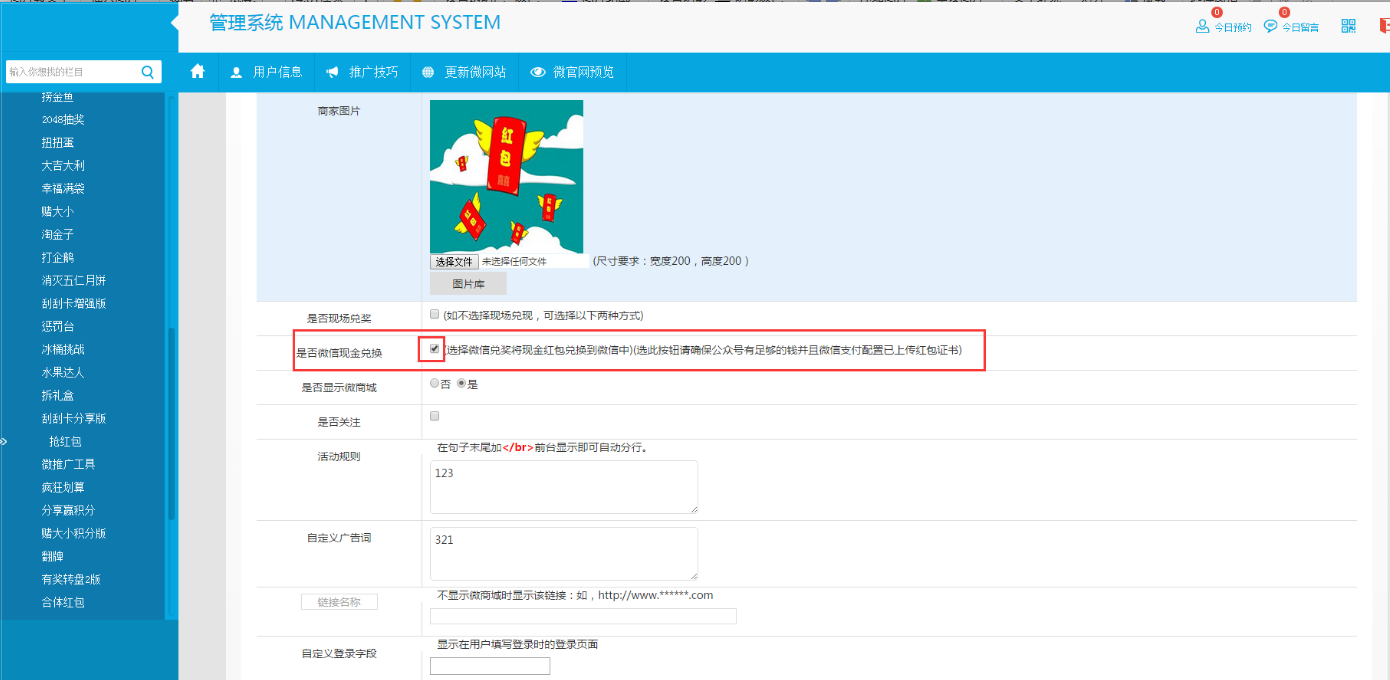Click the 活动规则 text area containing 123

(563, 487)
